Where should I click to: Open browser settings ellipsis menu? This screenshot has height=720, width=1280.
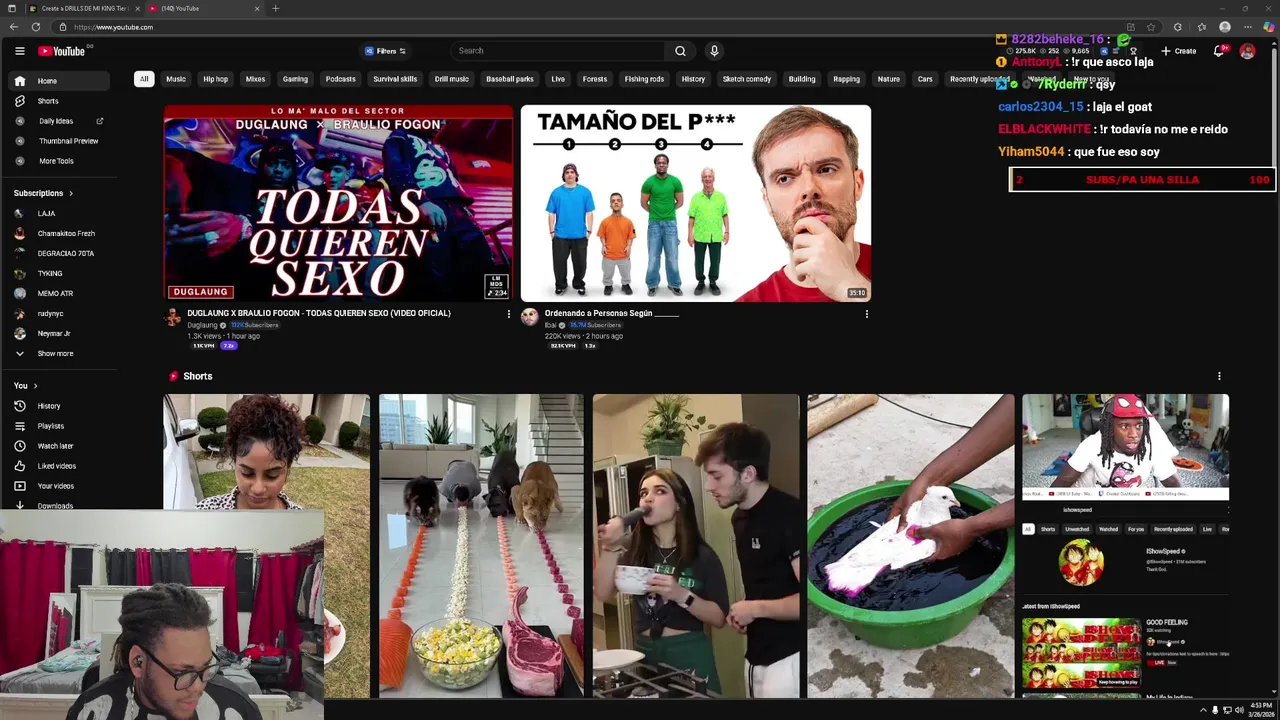(x=1248, y=27)
